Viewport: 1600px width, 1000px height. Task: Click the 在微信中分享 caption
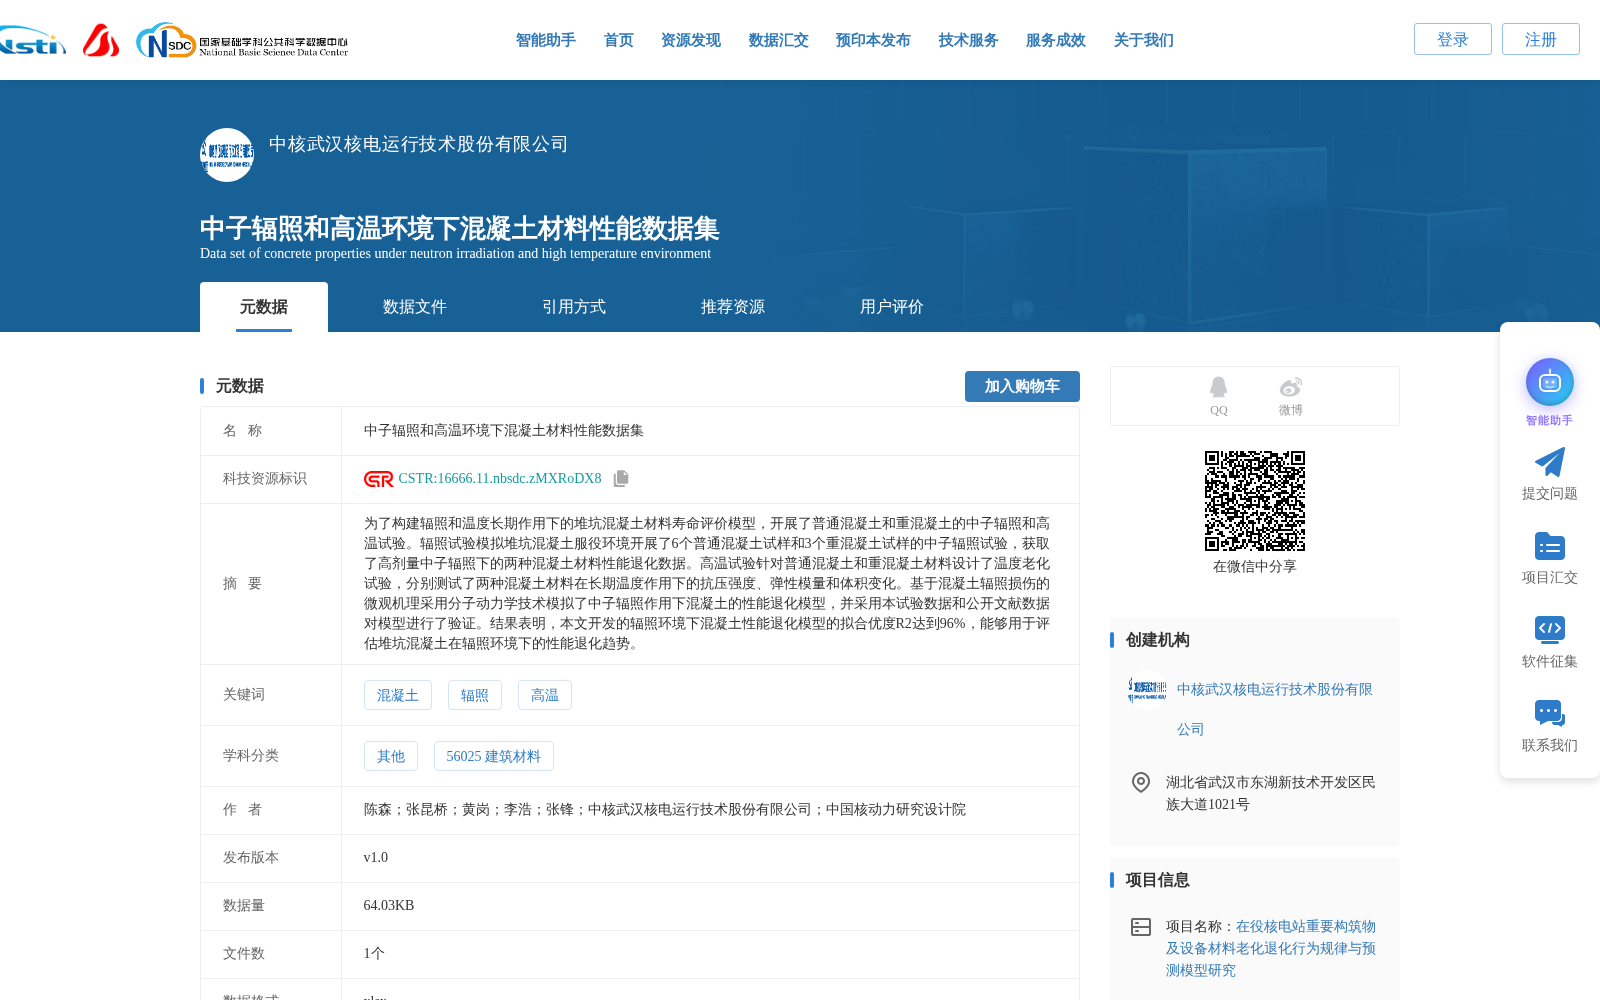coord(1255,567)
